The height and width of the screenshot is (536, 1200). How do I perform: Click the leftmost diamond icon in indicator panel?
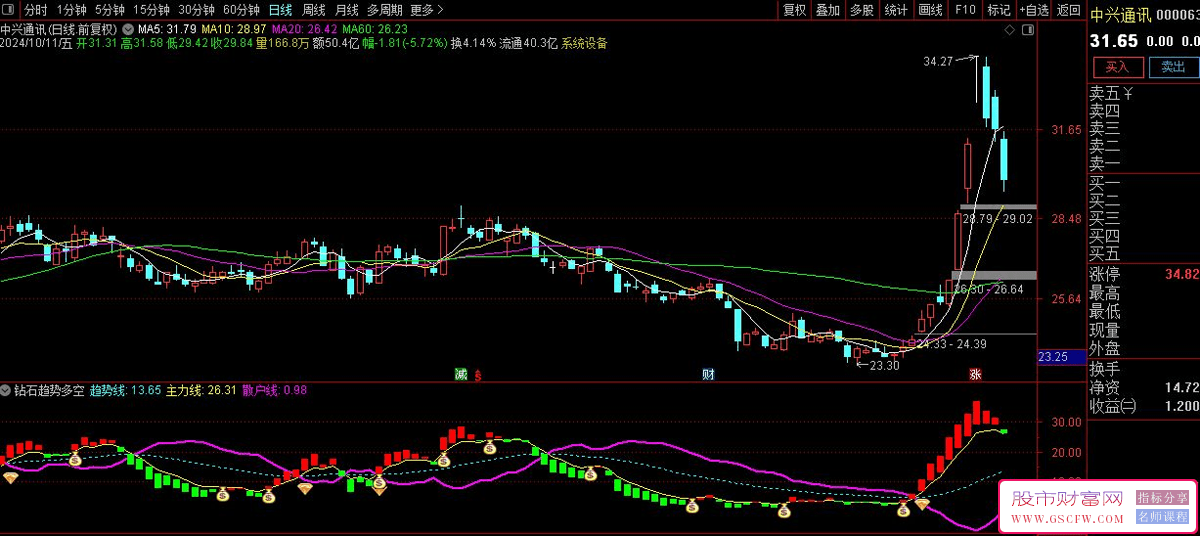(x=10, y=478)
